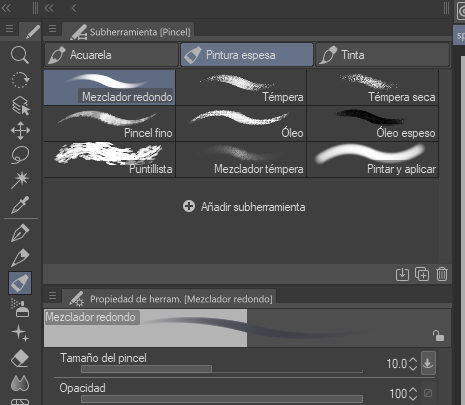
Task: Increase opacity with stepper up arrow
Action: pyautogui.click(x=413, y=390)
